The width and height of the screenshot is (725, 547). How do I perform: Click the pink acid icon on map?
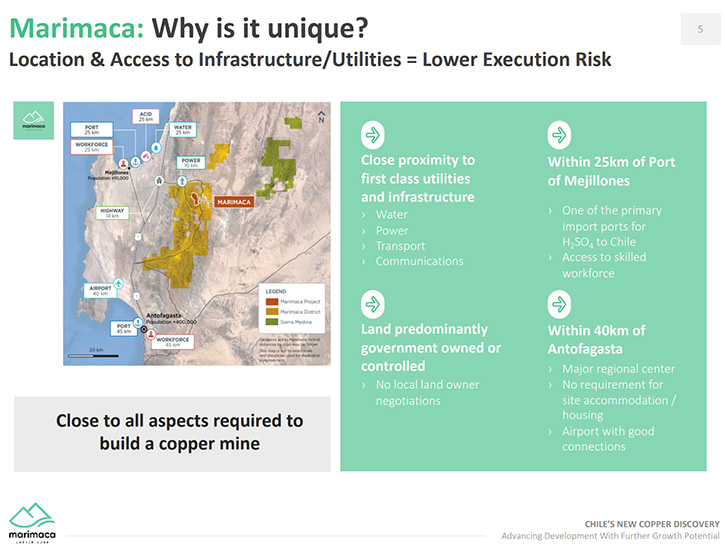tap(146, 156)
